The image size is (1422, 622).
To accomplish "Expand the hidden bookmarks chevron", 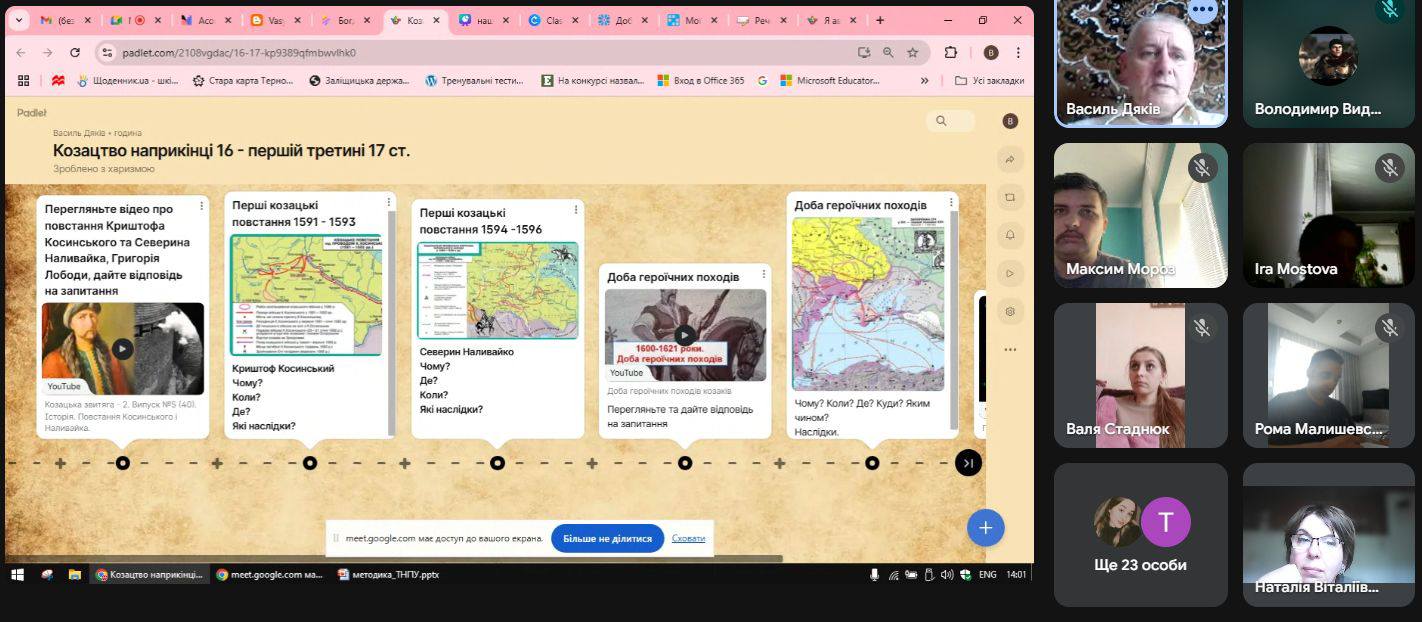I will (x=924, y=81).
